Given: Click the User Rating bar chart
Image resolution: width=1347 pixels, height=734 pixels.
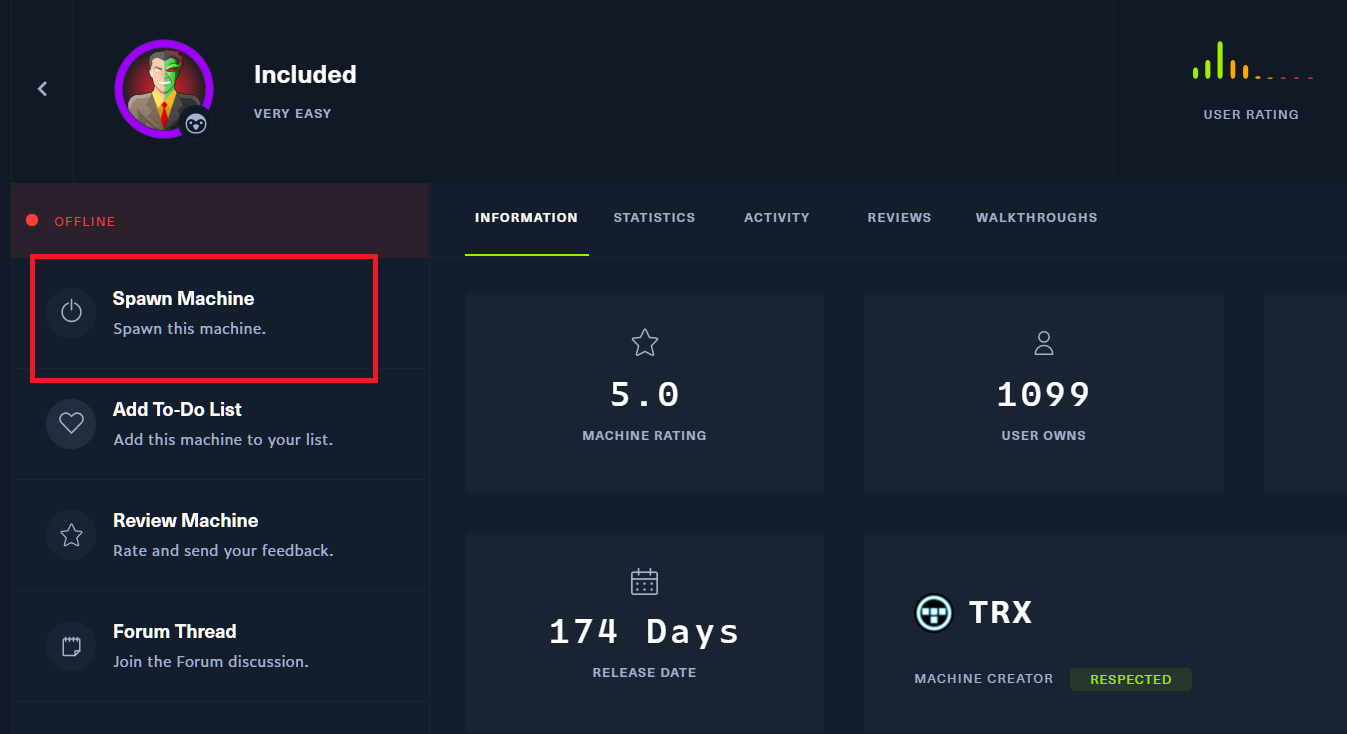Looking at the screenshot, I should tap(1251, 62).
